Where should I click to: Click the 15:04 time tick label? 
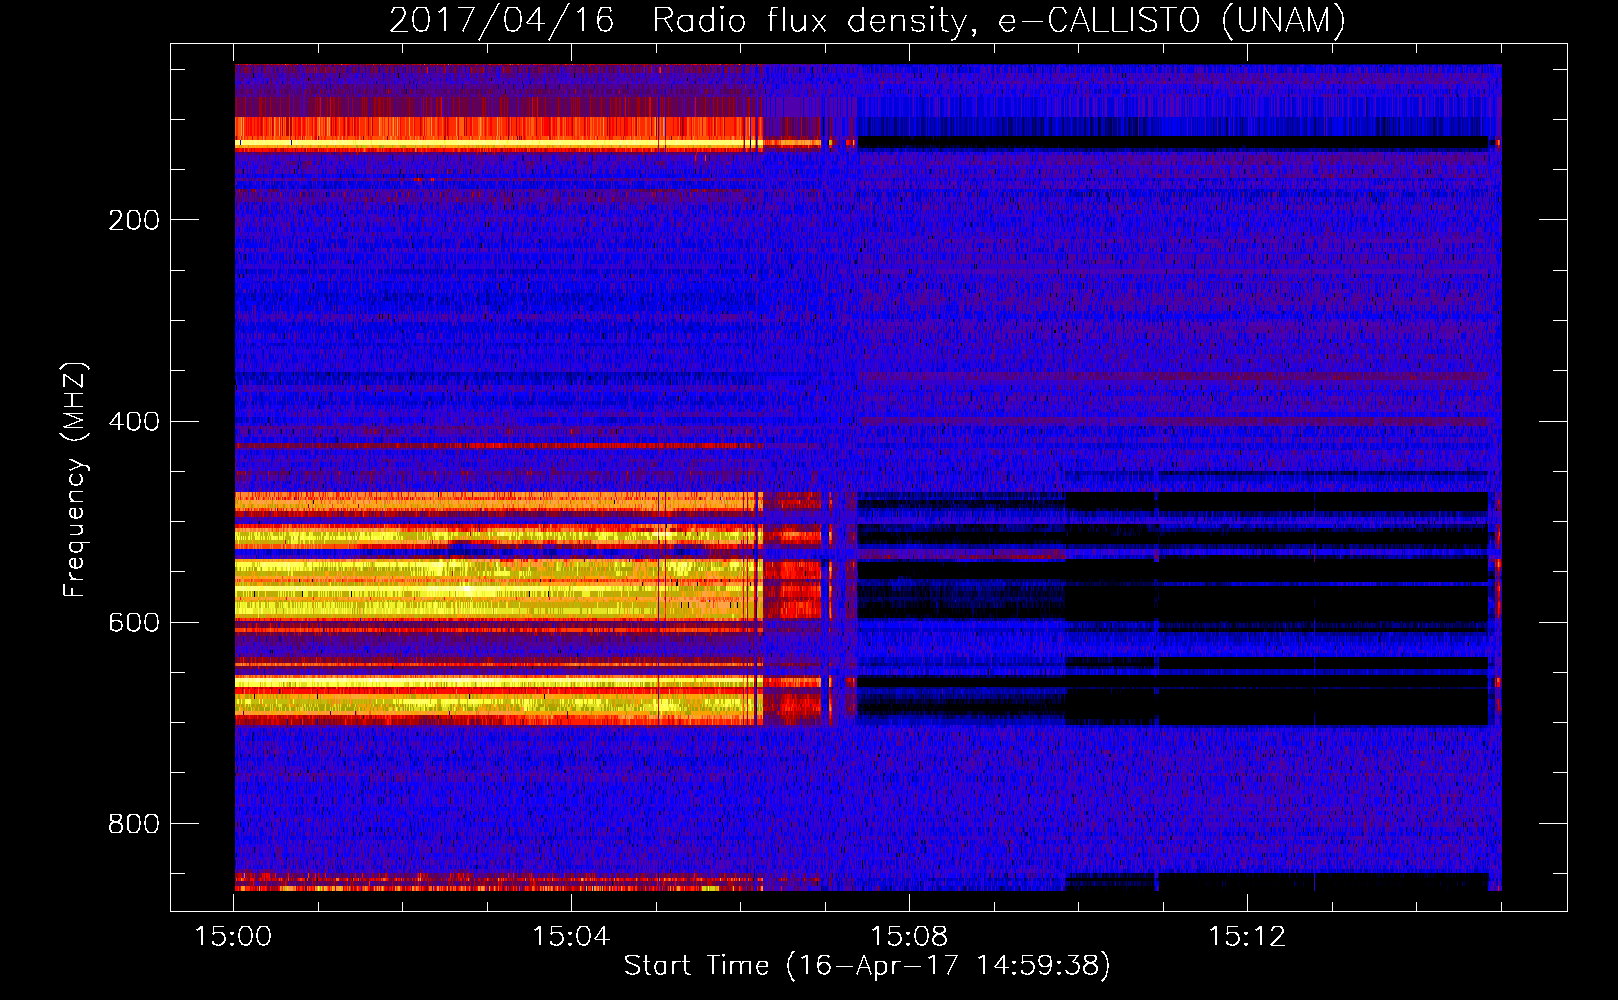[x=571, y=936]
